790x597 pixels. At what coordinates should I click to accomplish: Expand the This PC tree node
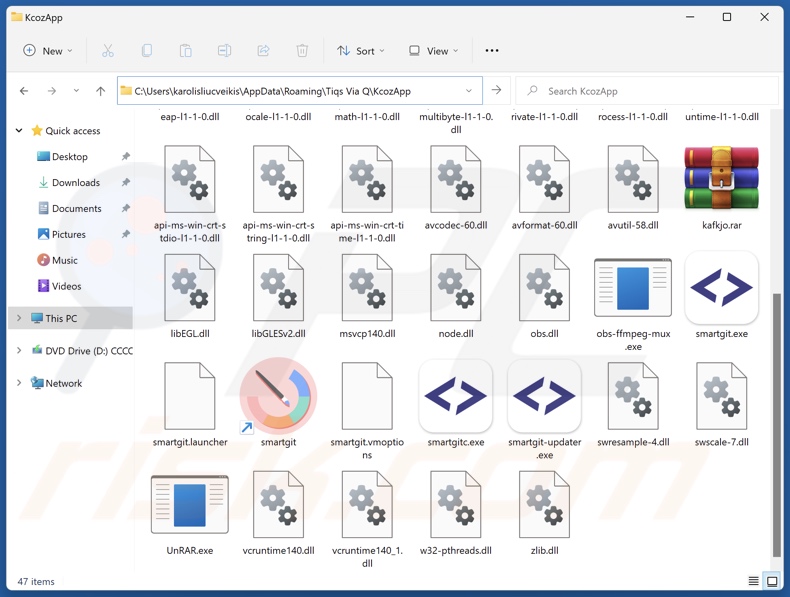(x=19, y=319)
